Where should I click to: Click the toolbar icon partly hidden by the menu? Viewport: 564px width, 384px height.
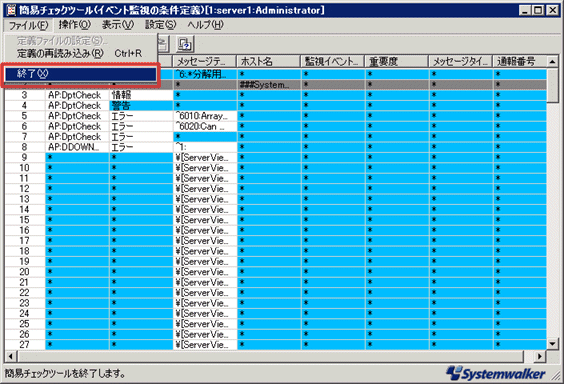163,45
